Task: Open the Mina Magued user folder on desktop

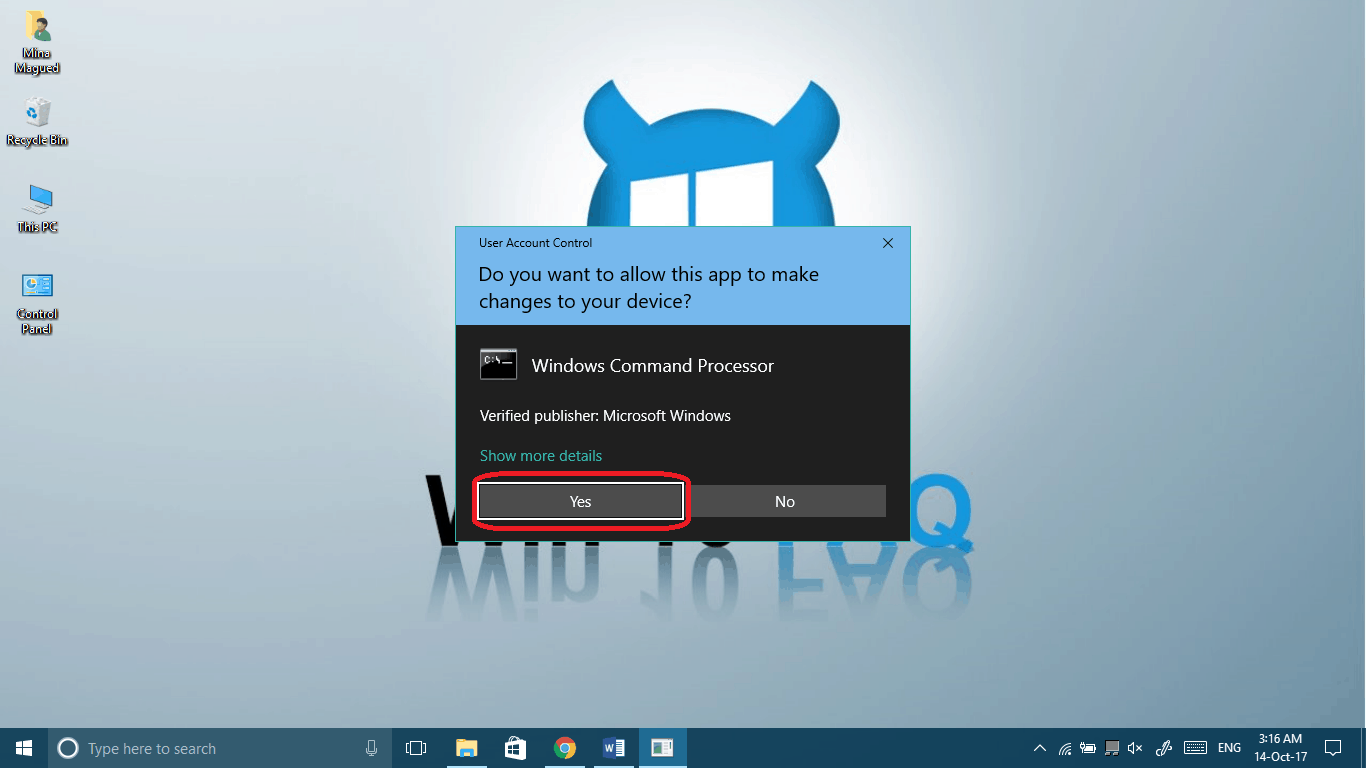Action: point(37,43)
